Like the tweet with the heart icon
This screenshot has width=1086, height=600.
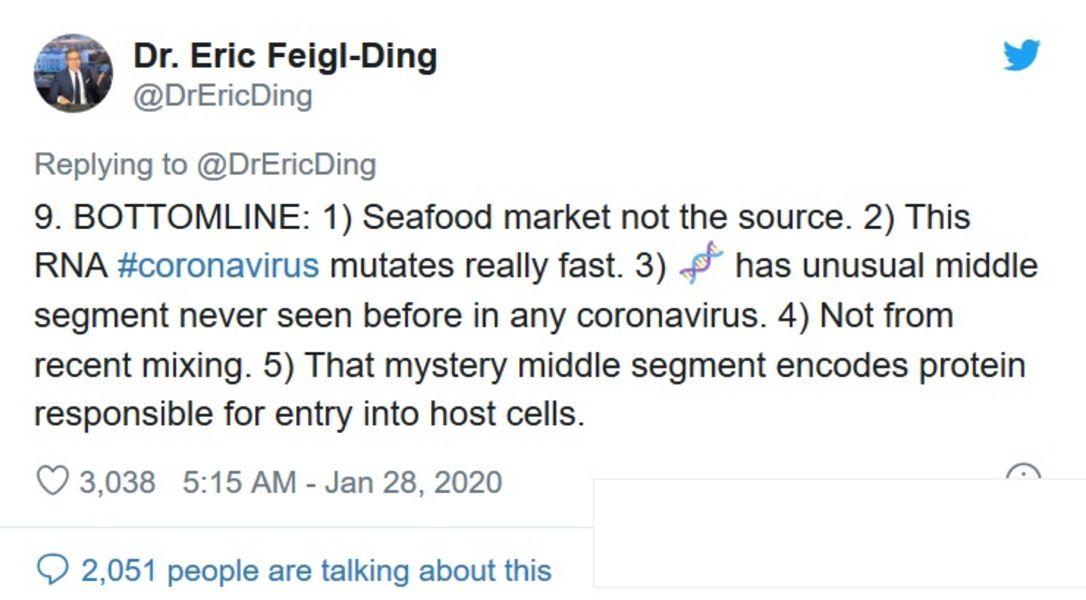(x=52, y=482)
